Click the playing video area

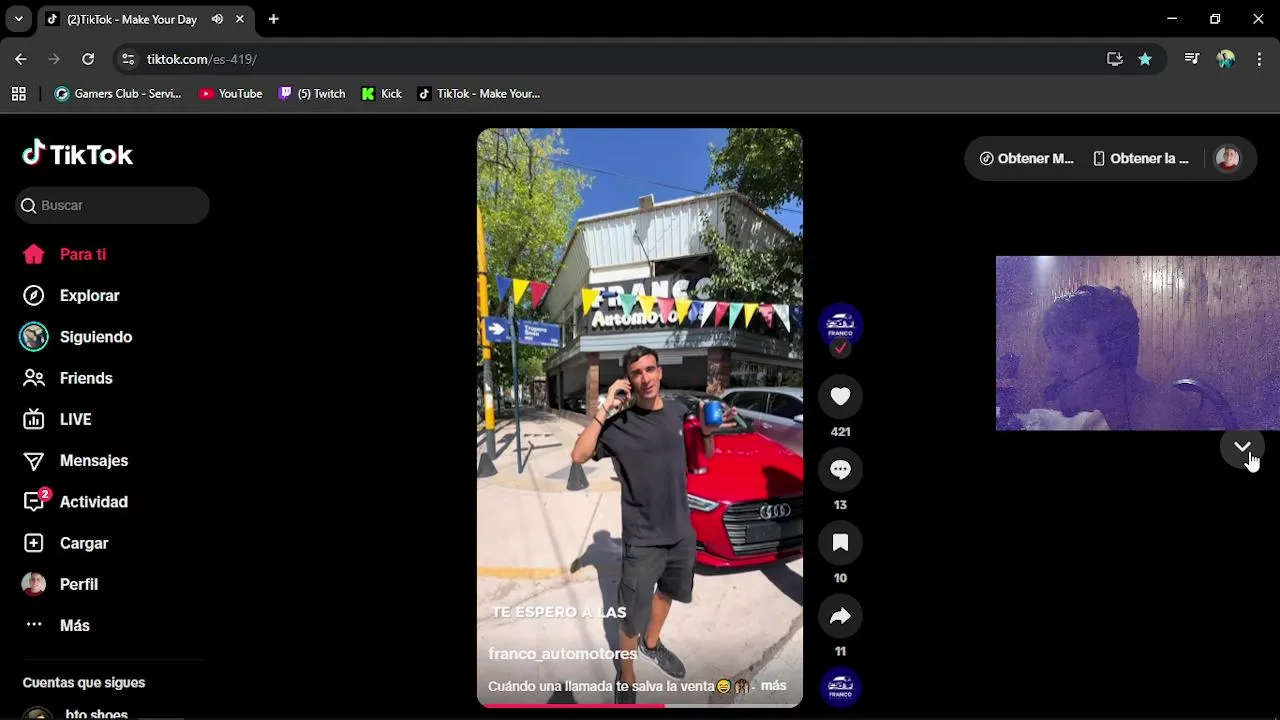click(640, 418)
